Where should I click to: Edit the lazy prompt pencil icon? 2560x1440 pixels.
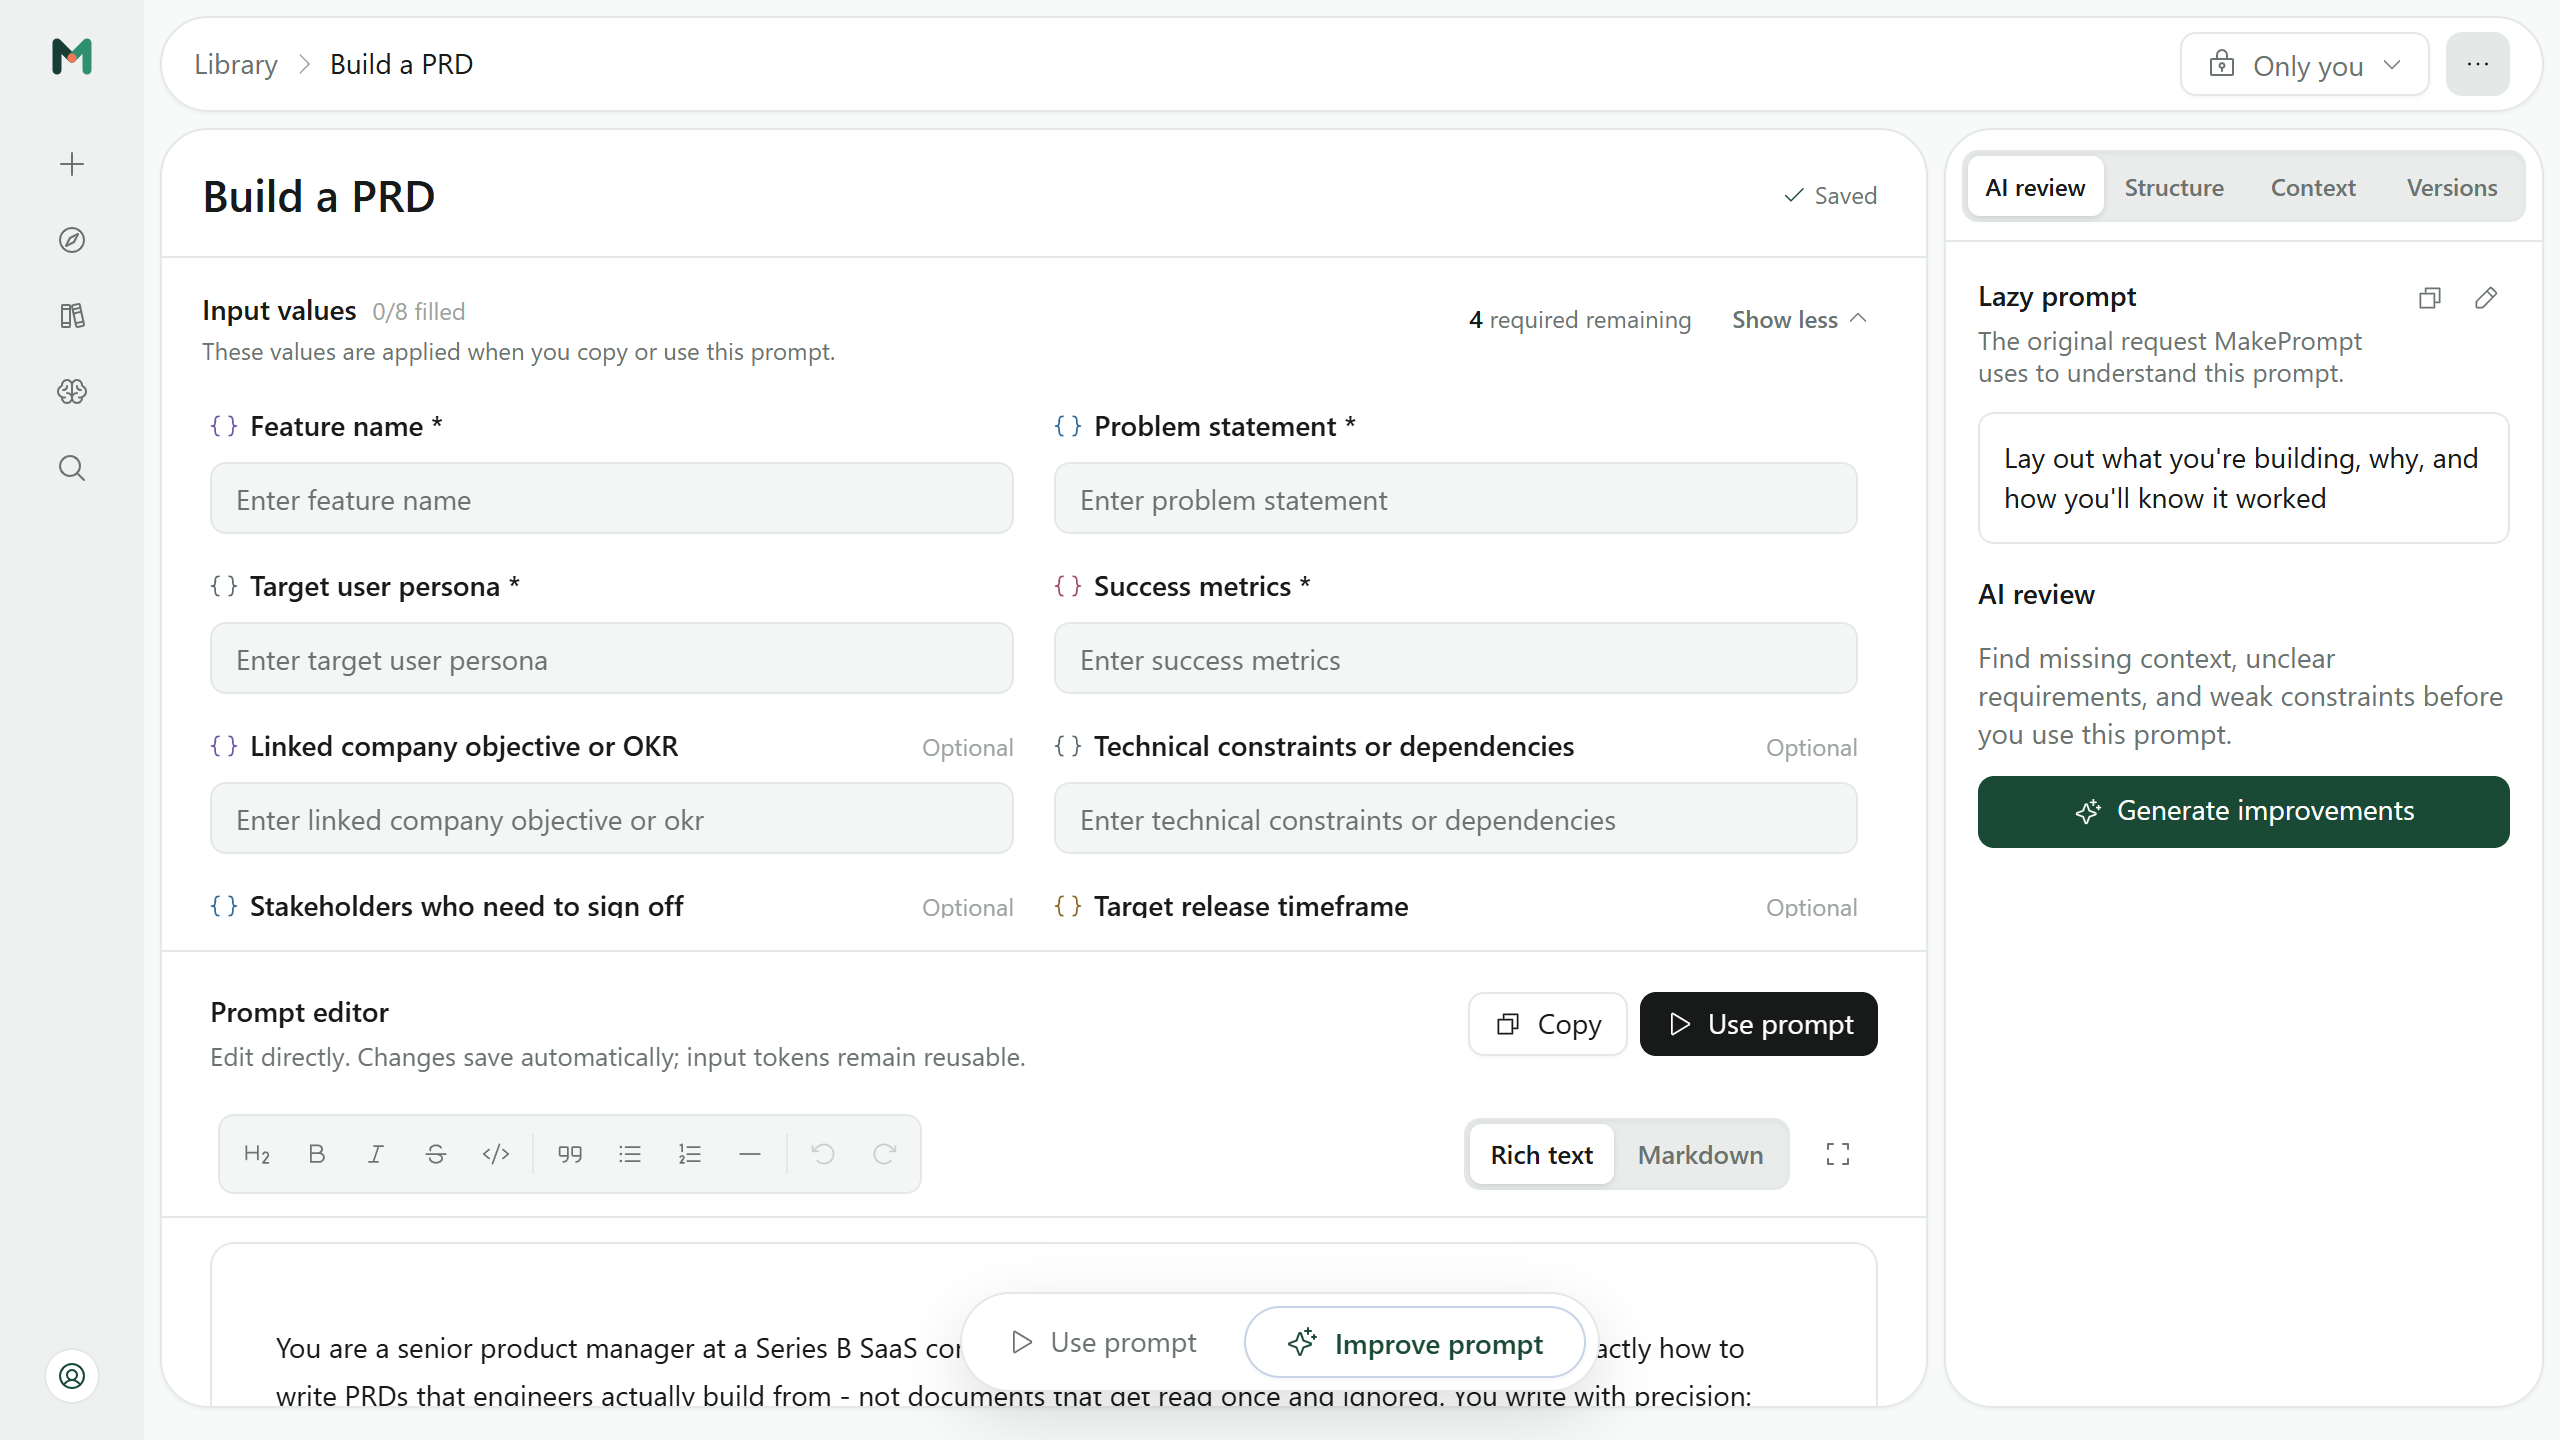(x=2486, y=298)
